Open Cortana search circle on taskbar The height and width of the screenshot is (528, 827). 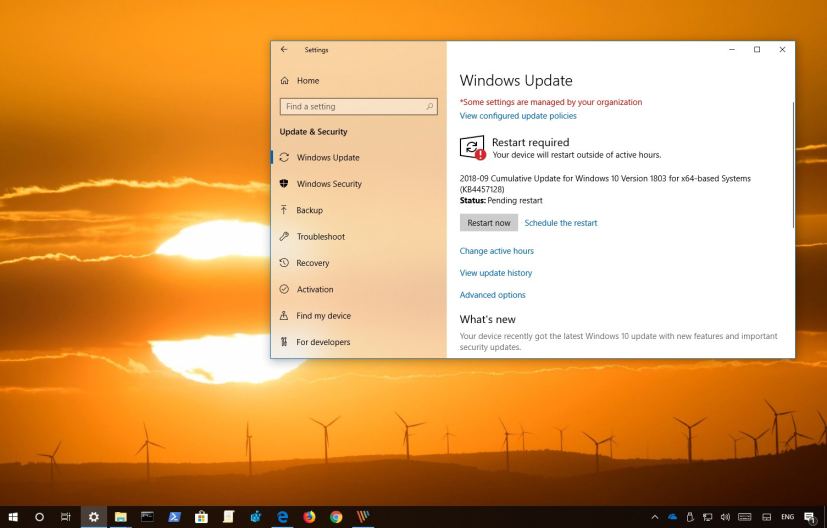tap(40, 517)
